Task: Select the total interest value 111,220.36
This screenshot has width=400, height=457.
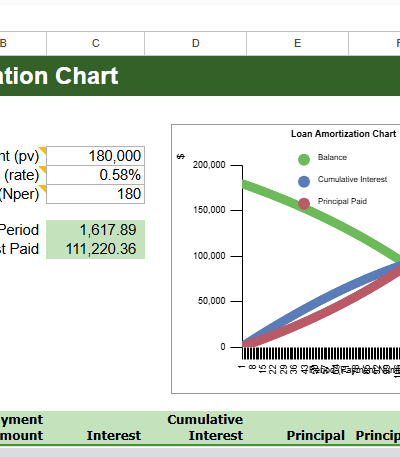Action: pos(96,249)
